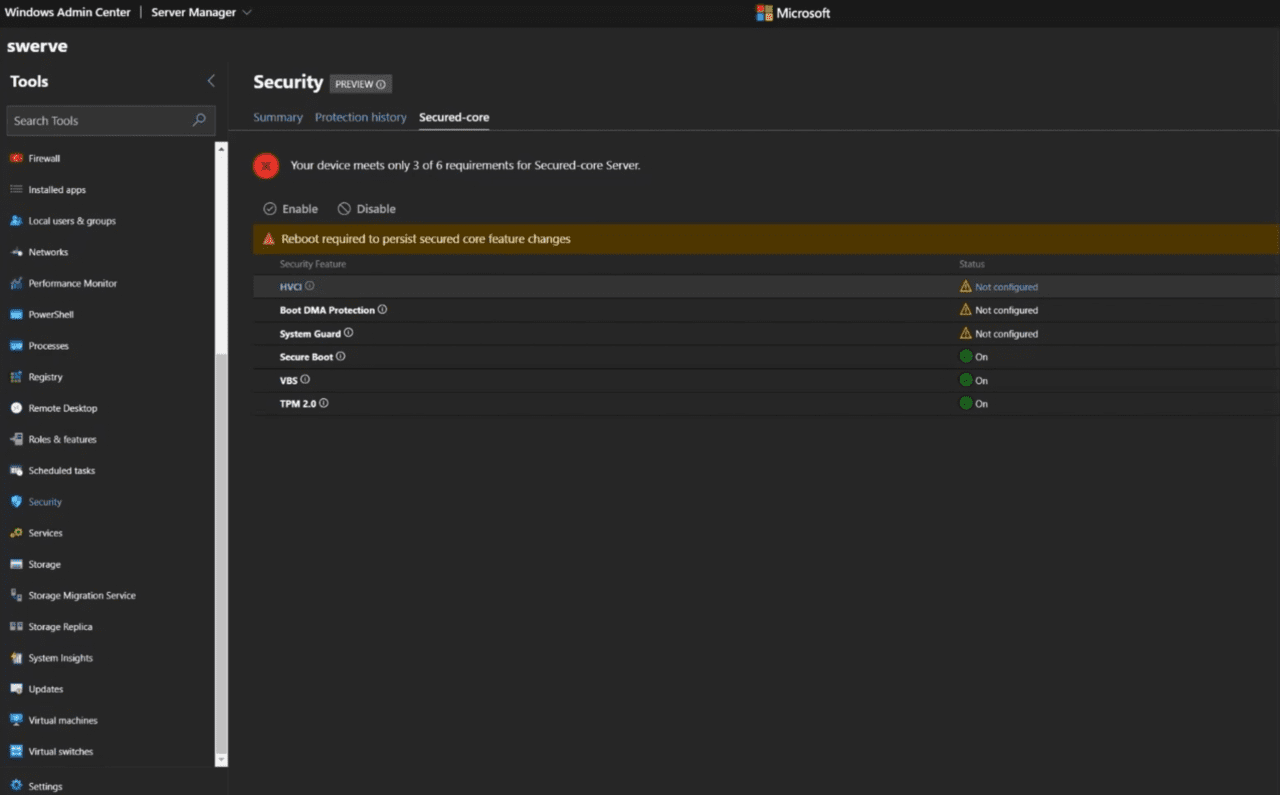The height and width of the screenshot is (795, 1280).
Task: Select the HVCI feature row
Action: pos(766,286)
